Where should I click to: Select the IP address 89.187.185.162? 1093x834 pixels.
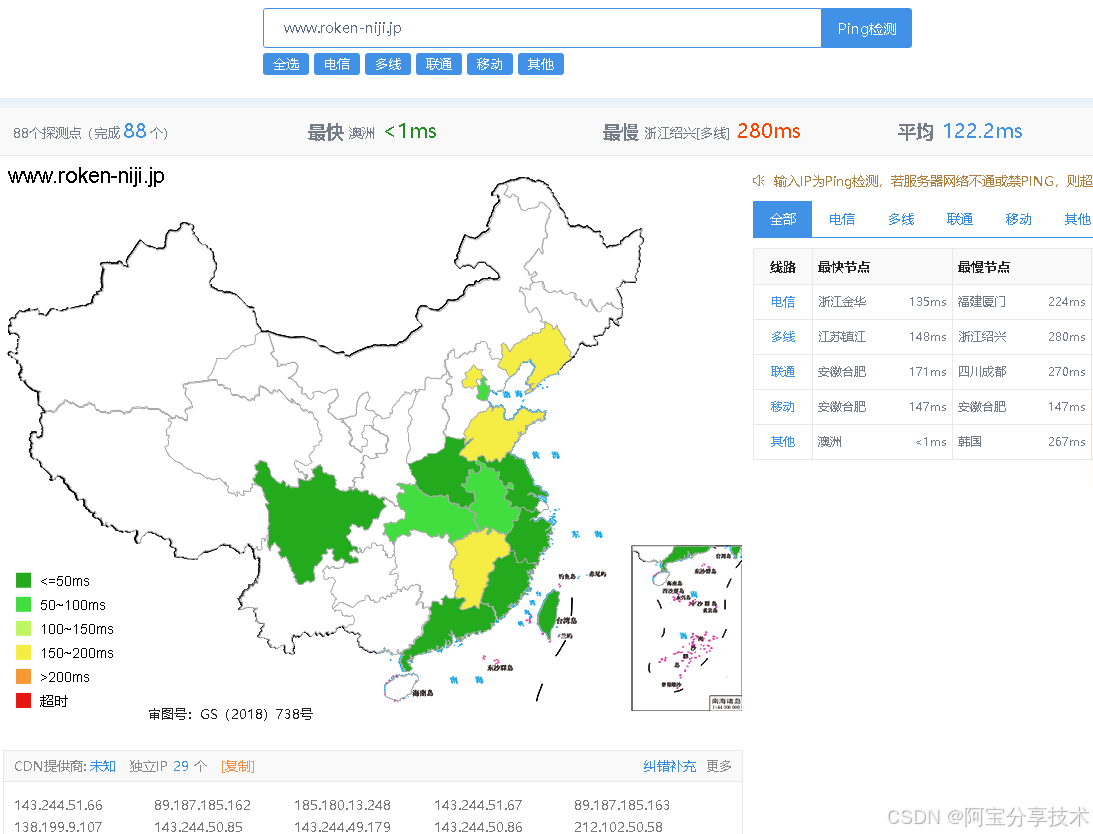coord(202,805)
